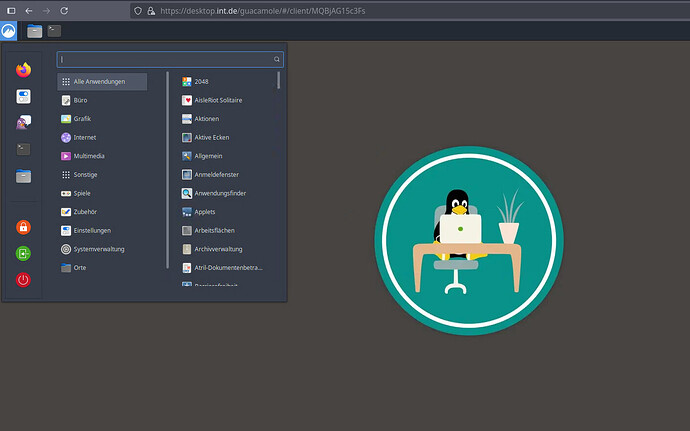This screenshot has height=431, width=690.
Task: Click the application menu button in the panel
Action: click(8, 31)
